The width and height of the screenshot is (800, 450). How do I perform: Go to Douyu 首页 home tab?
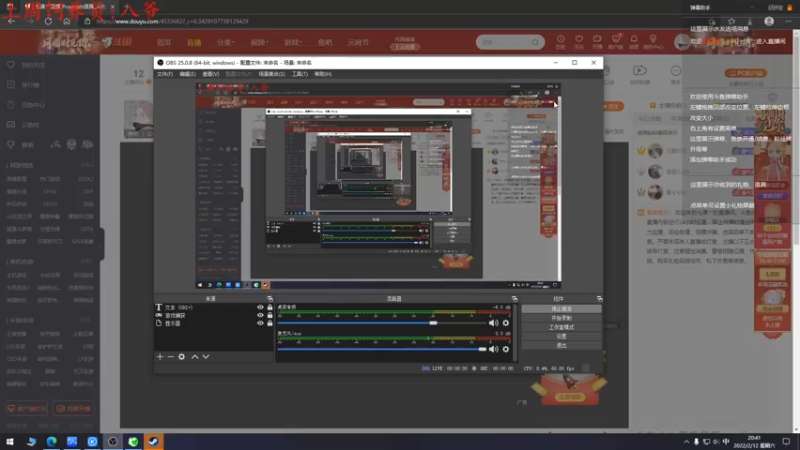click(x=164, y=42)
